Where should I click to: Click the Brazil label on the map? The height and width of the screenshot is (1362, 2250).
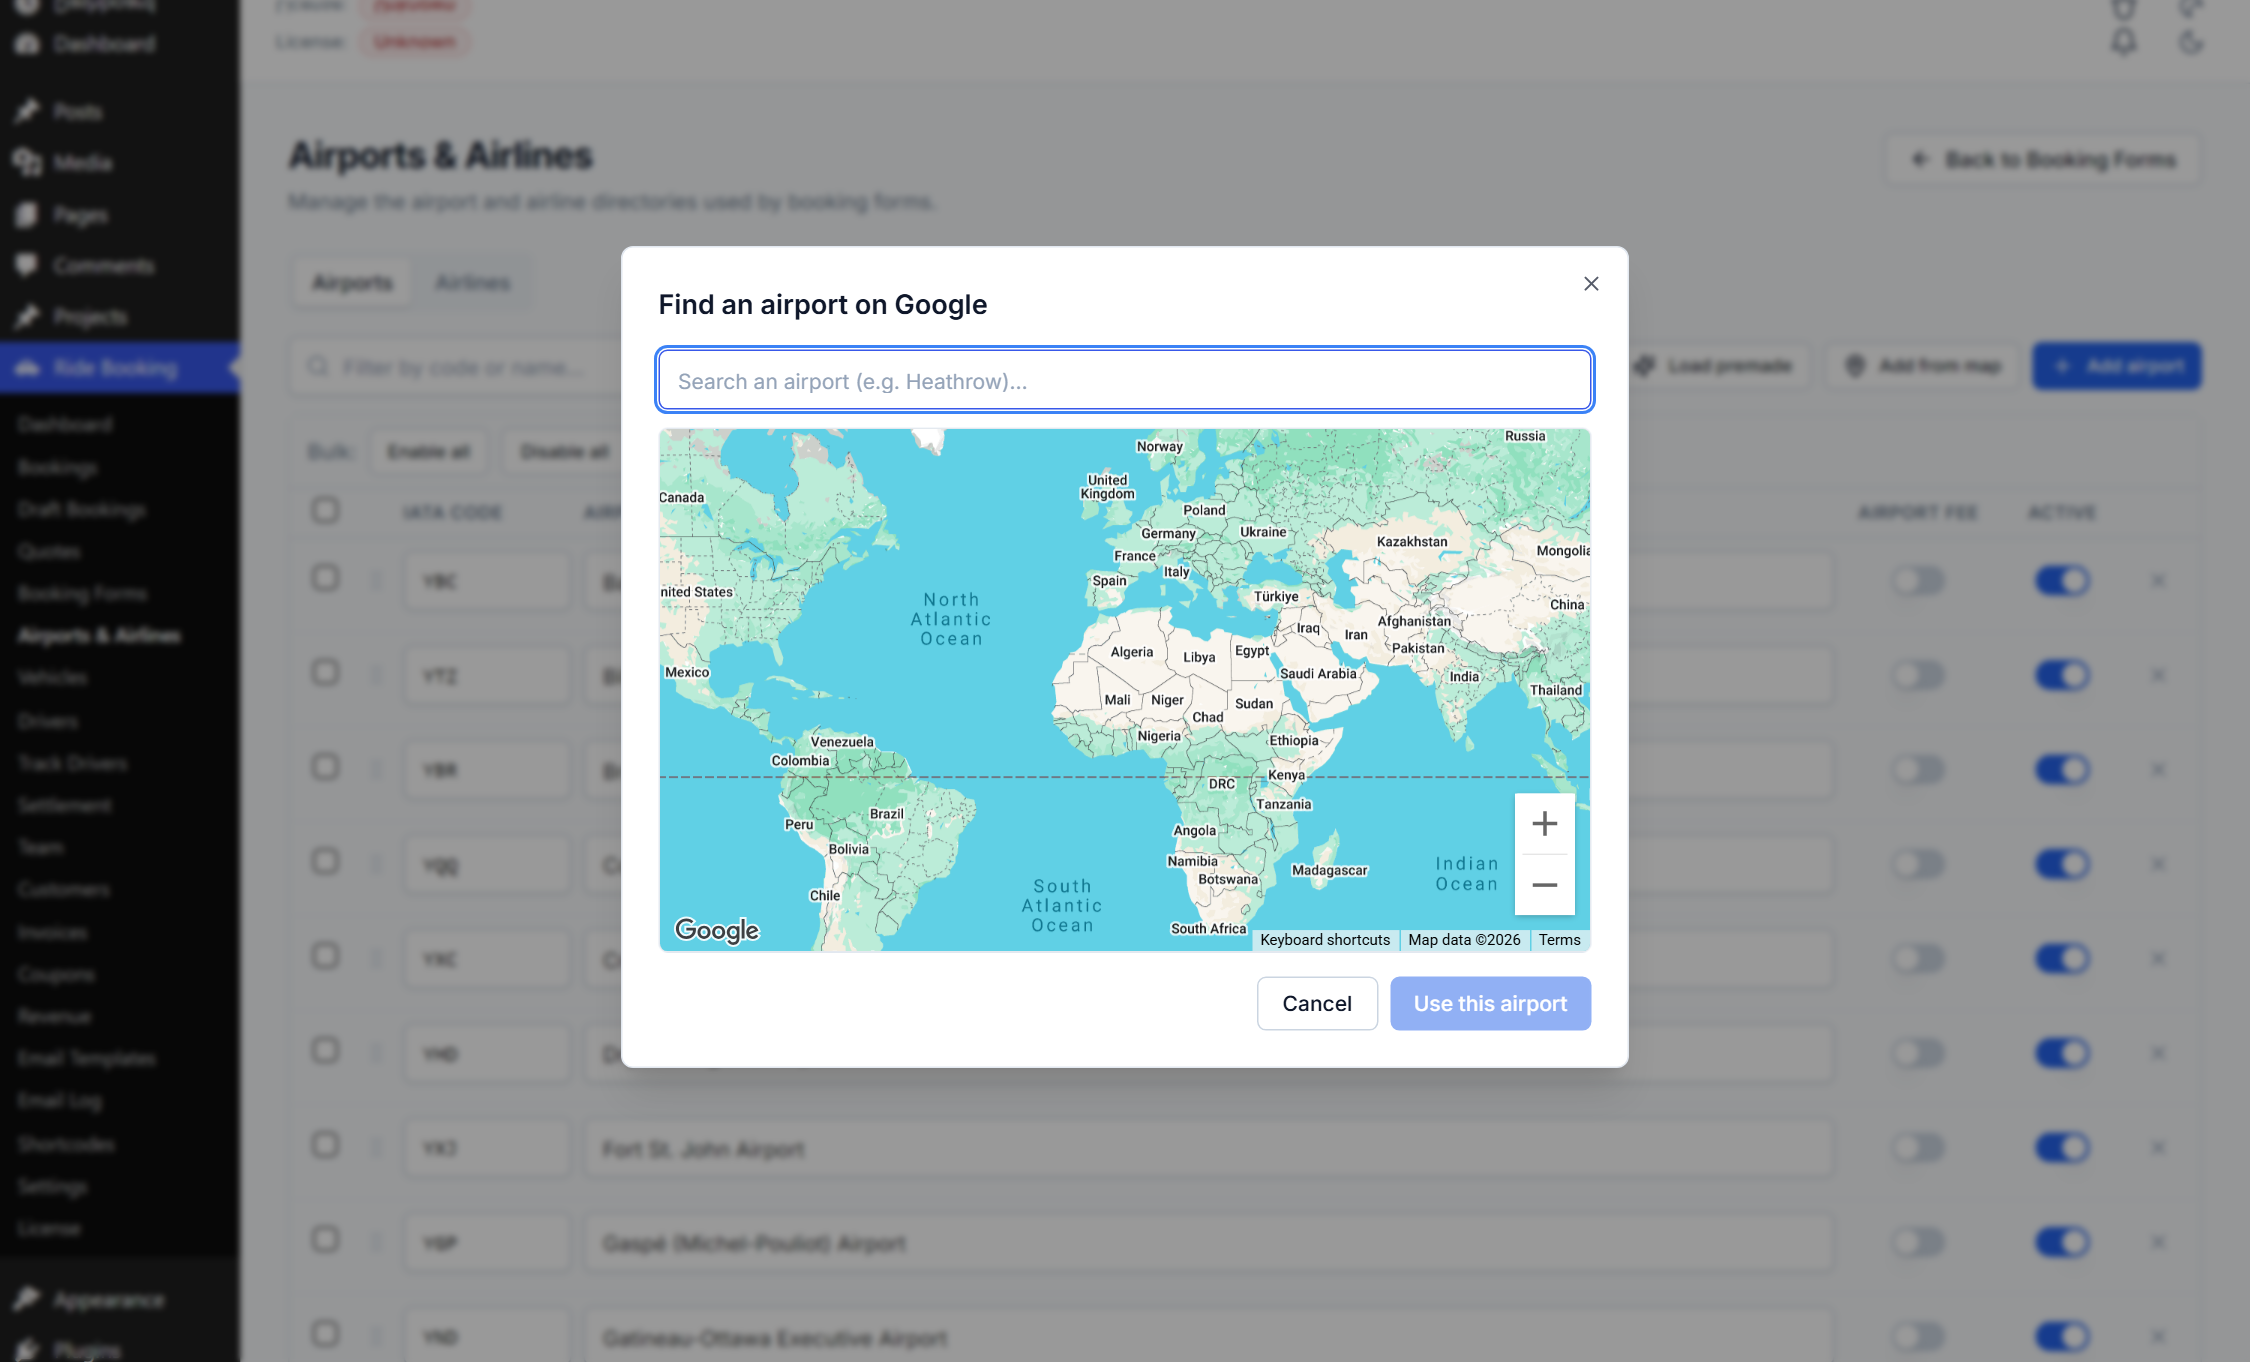coord(886,814)
